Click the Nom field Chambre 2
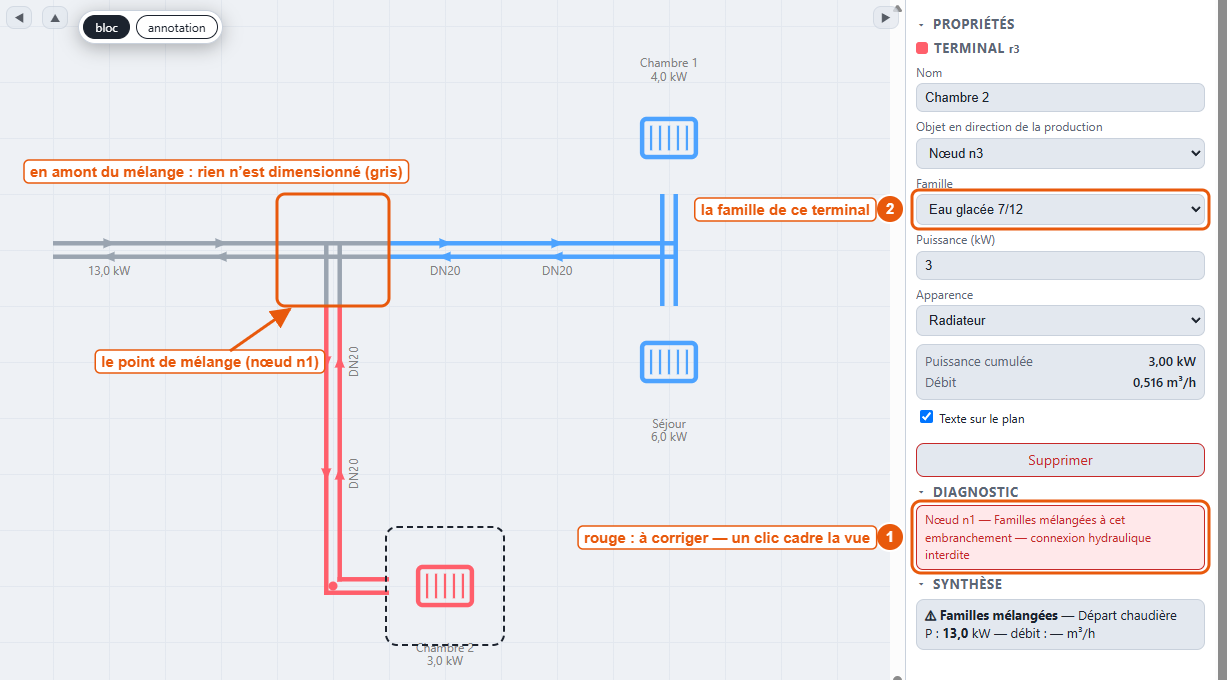Viewport: 1230px width, 680px height. coord(1060,97)
